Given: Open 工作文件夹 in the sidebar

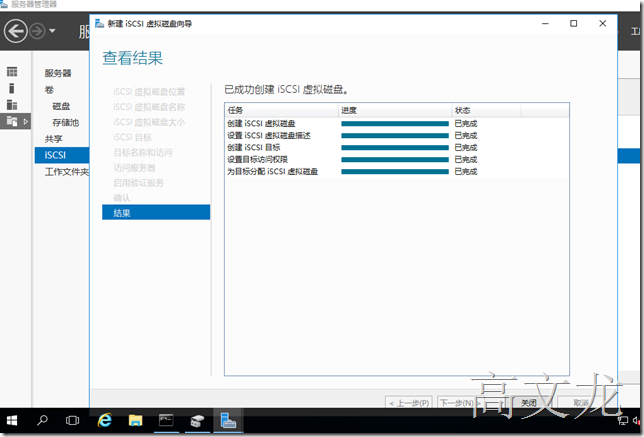Looking at the screenshot, I should pos(67,172).
